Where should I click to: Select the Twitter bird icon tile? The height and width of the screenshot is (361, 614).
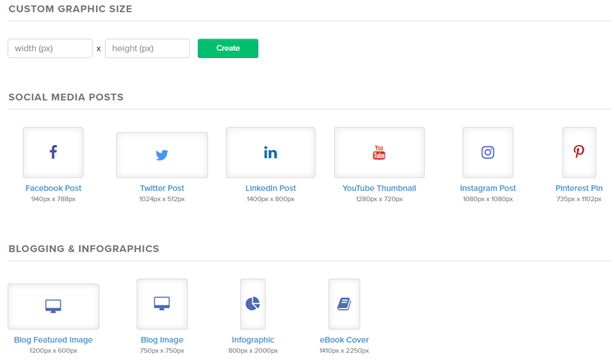pos(162,155)
